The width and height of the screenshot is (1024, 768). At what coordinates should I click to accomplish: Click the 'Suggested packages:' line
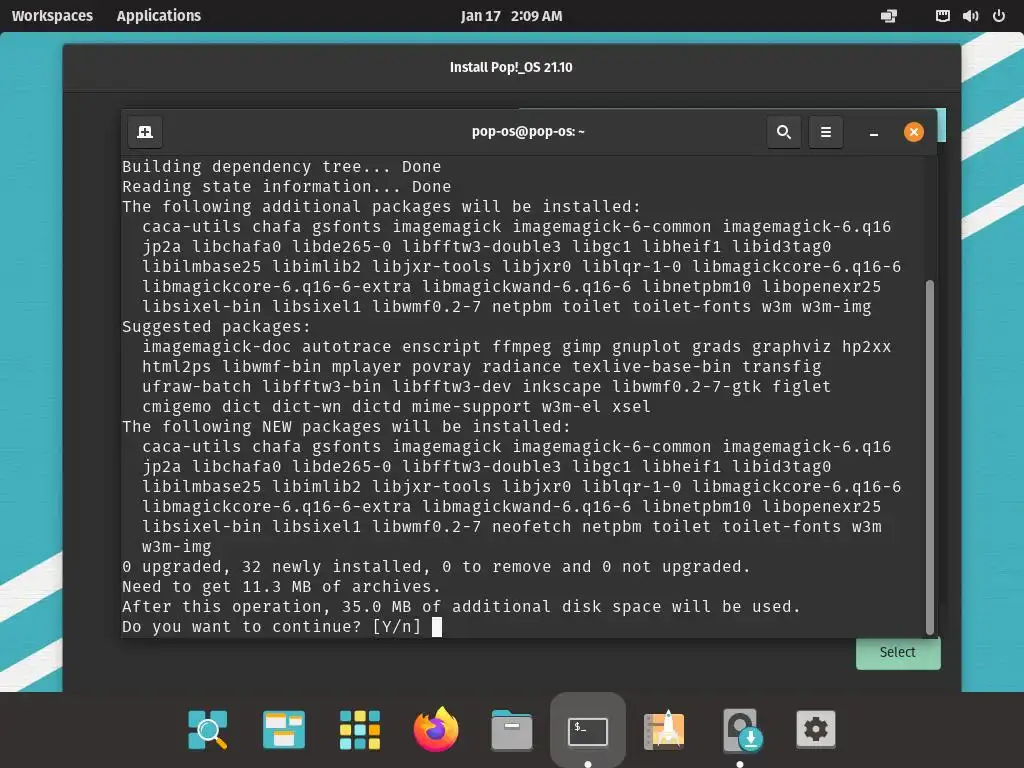216,327
